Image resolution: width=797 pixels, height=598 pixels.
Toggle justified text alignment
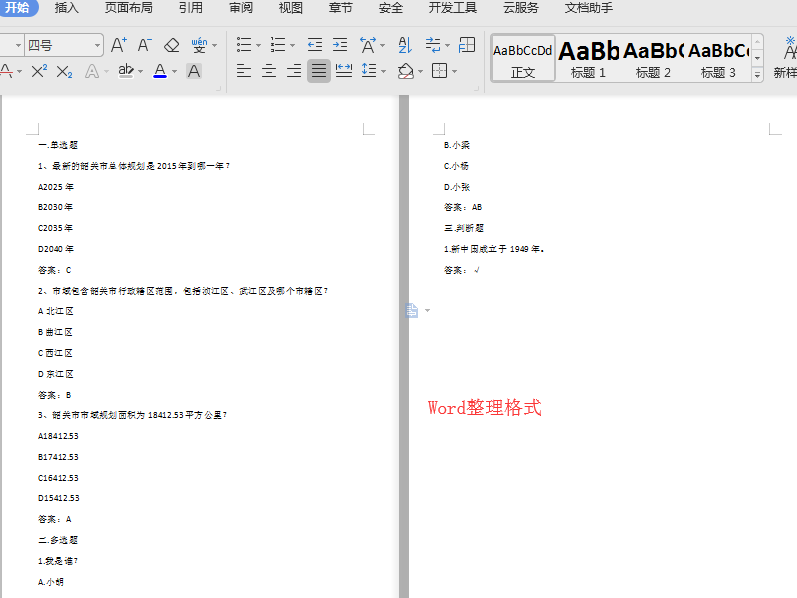tap(318, 71)
